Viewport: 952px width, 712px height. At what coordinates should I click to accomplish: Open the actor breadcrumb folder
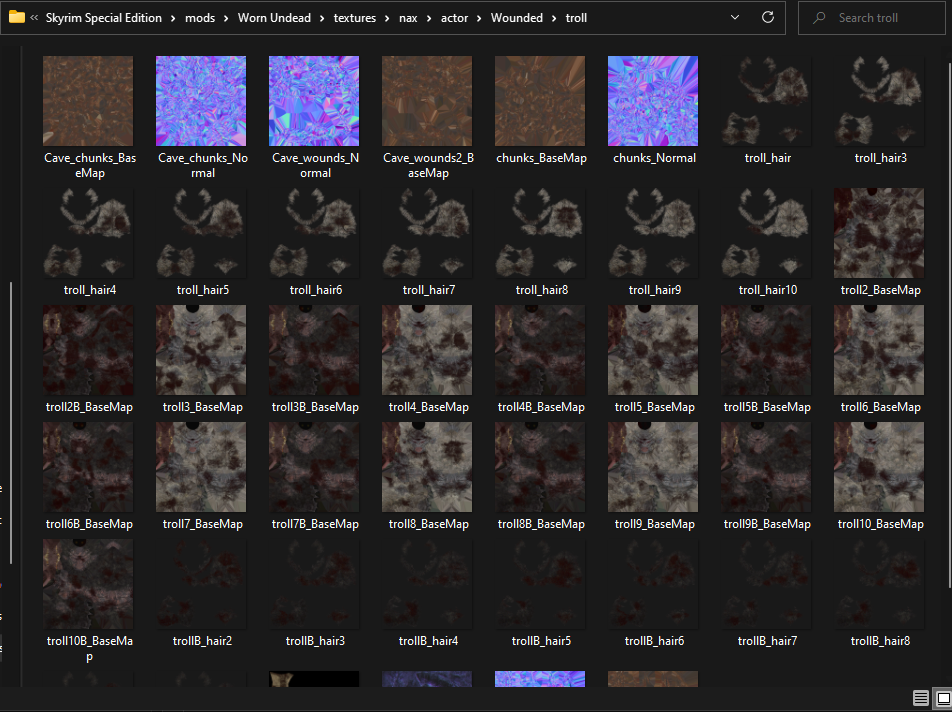[454, 18]
